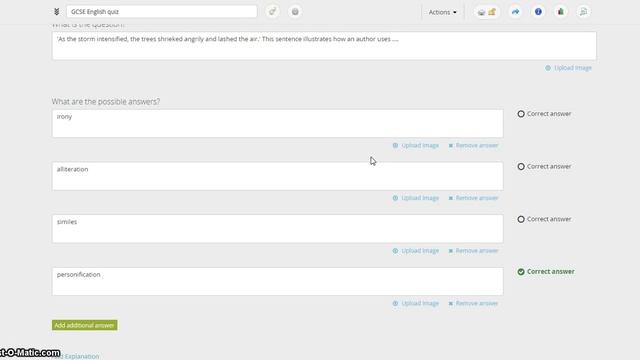Click remove X icon for 'alliteration' answer
The height and width of the screenshot is (360, 640).
click(x=451, y=198)
